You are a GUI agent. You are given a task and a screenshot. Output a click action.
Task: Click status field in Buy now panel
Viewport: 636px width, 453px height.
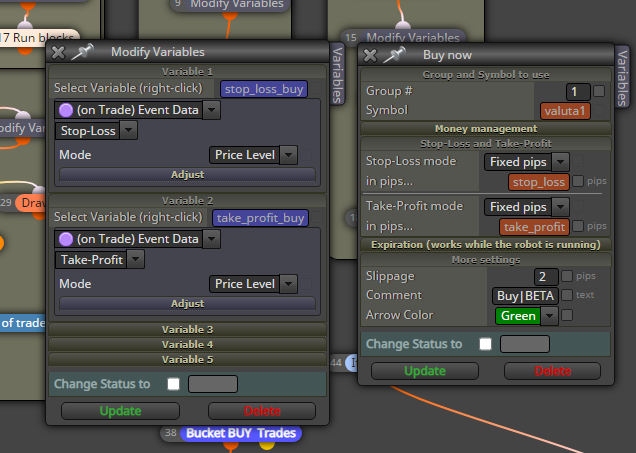point(525,344)
